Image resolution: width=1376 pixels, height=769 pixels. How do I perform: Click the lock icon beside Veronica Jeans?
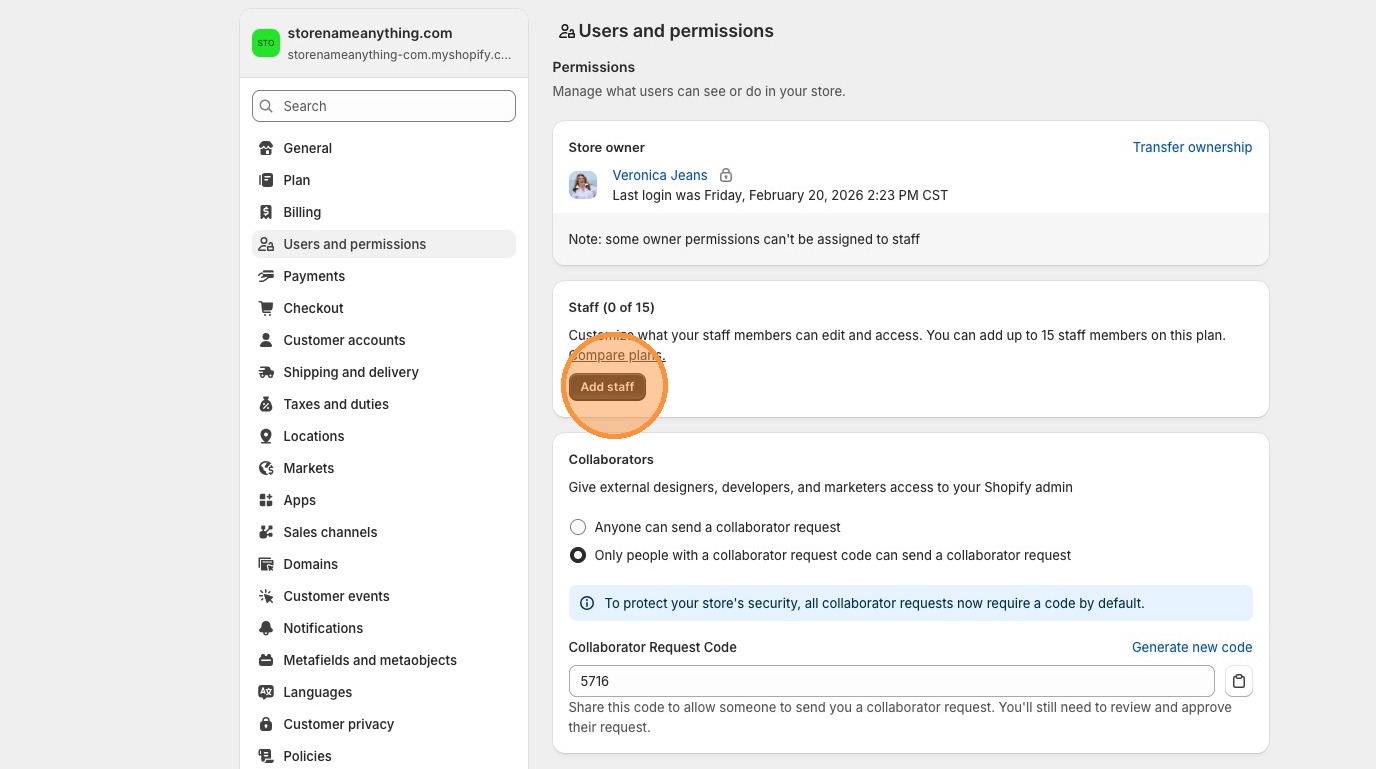pyautogui.click(x=726, y=175)
